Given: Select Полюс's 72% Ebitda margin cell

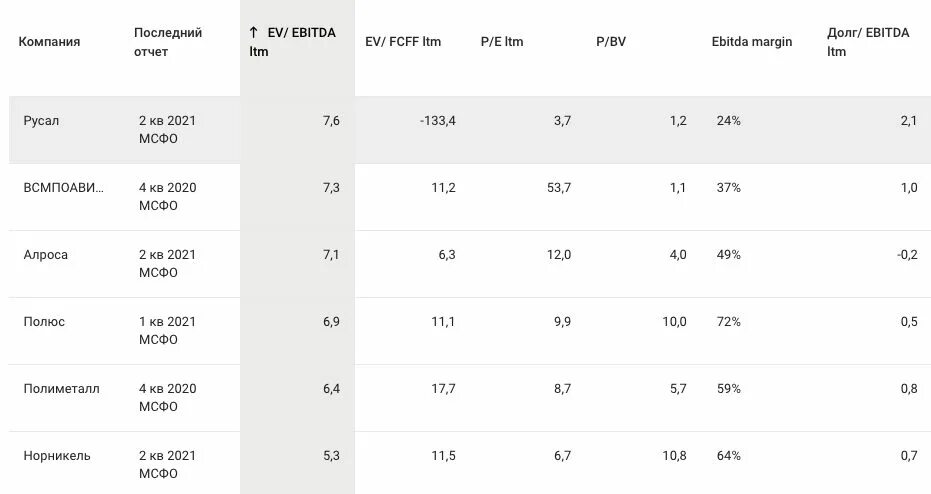Looking at the screenshot, I should tap(729, 322).
